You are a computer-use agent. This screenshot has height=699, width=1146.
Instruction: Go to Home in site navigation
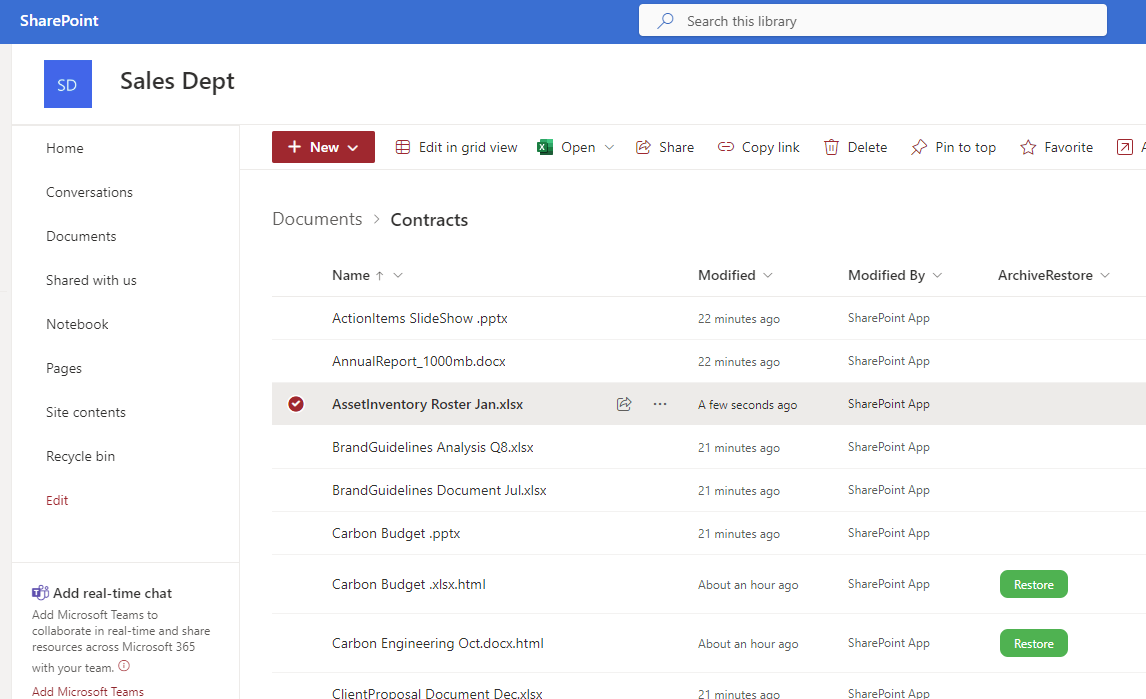click(x=65, y=148)
